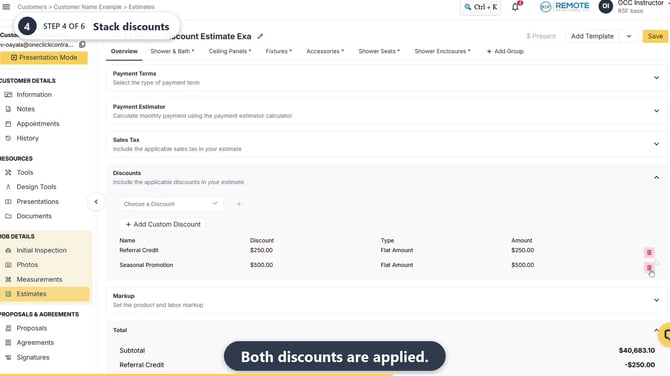Open the notifications bell
670x376 pixels.
[x=515, y=7]
